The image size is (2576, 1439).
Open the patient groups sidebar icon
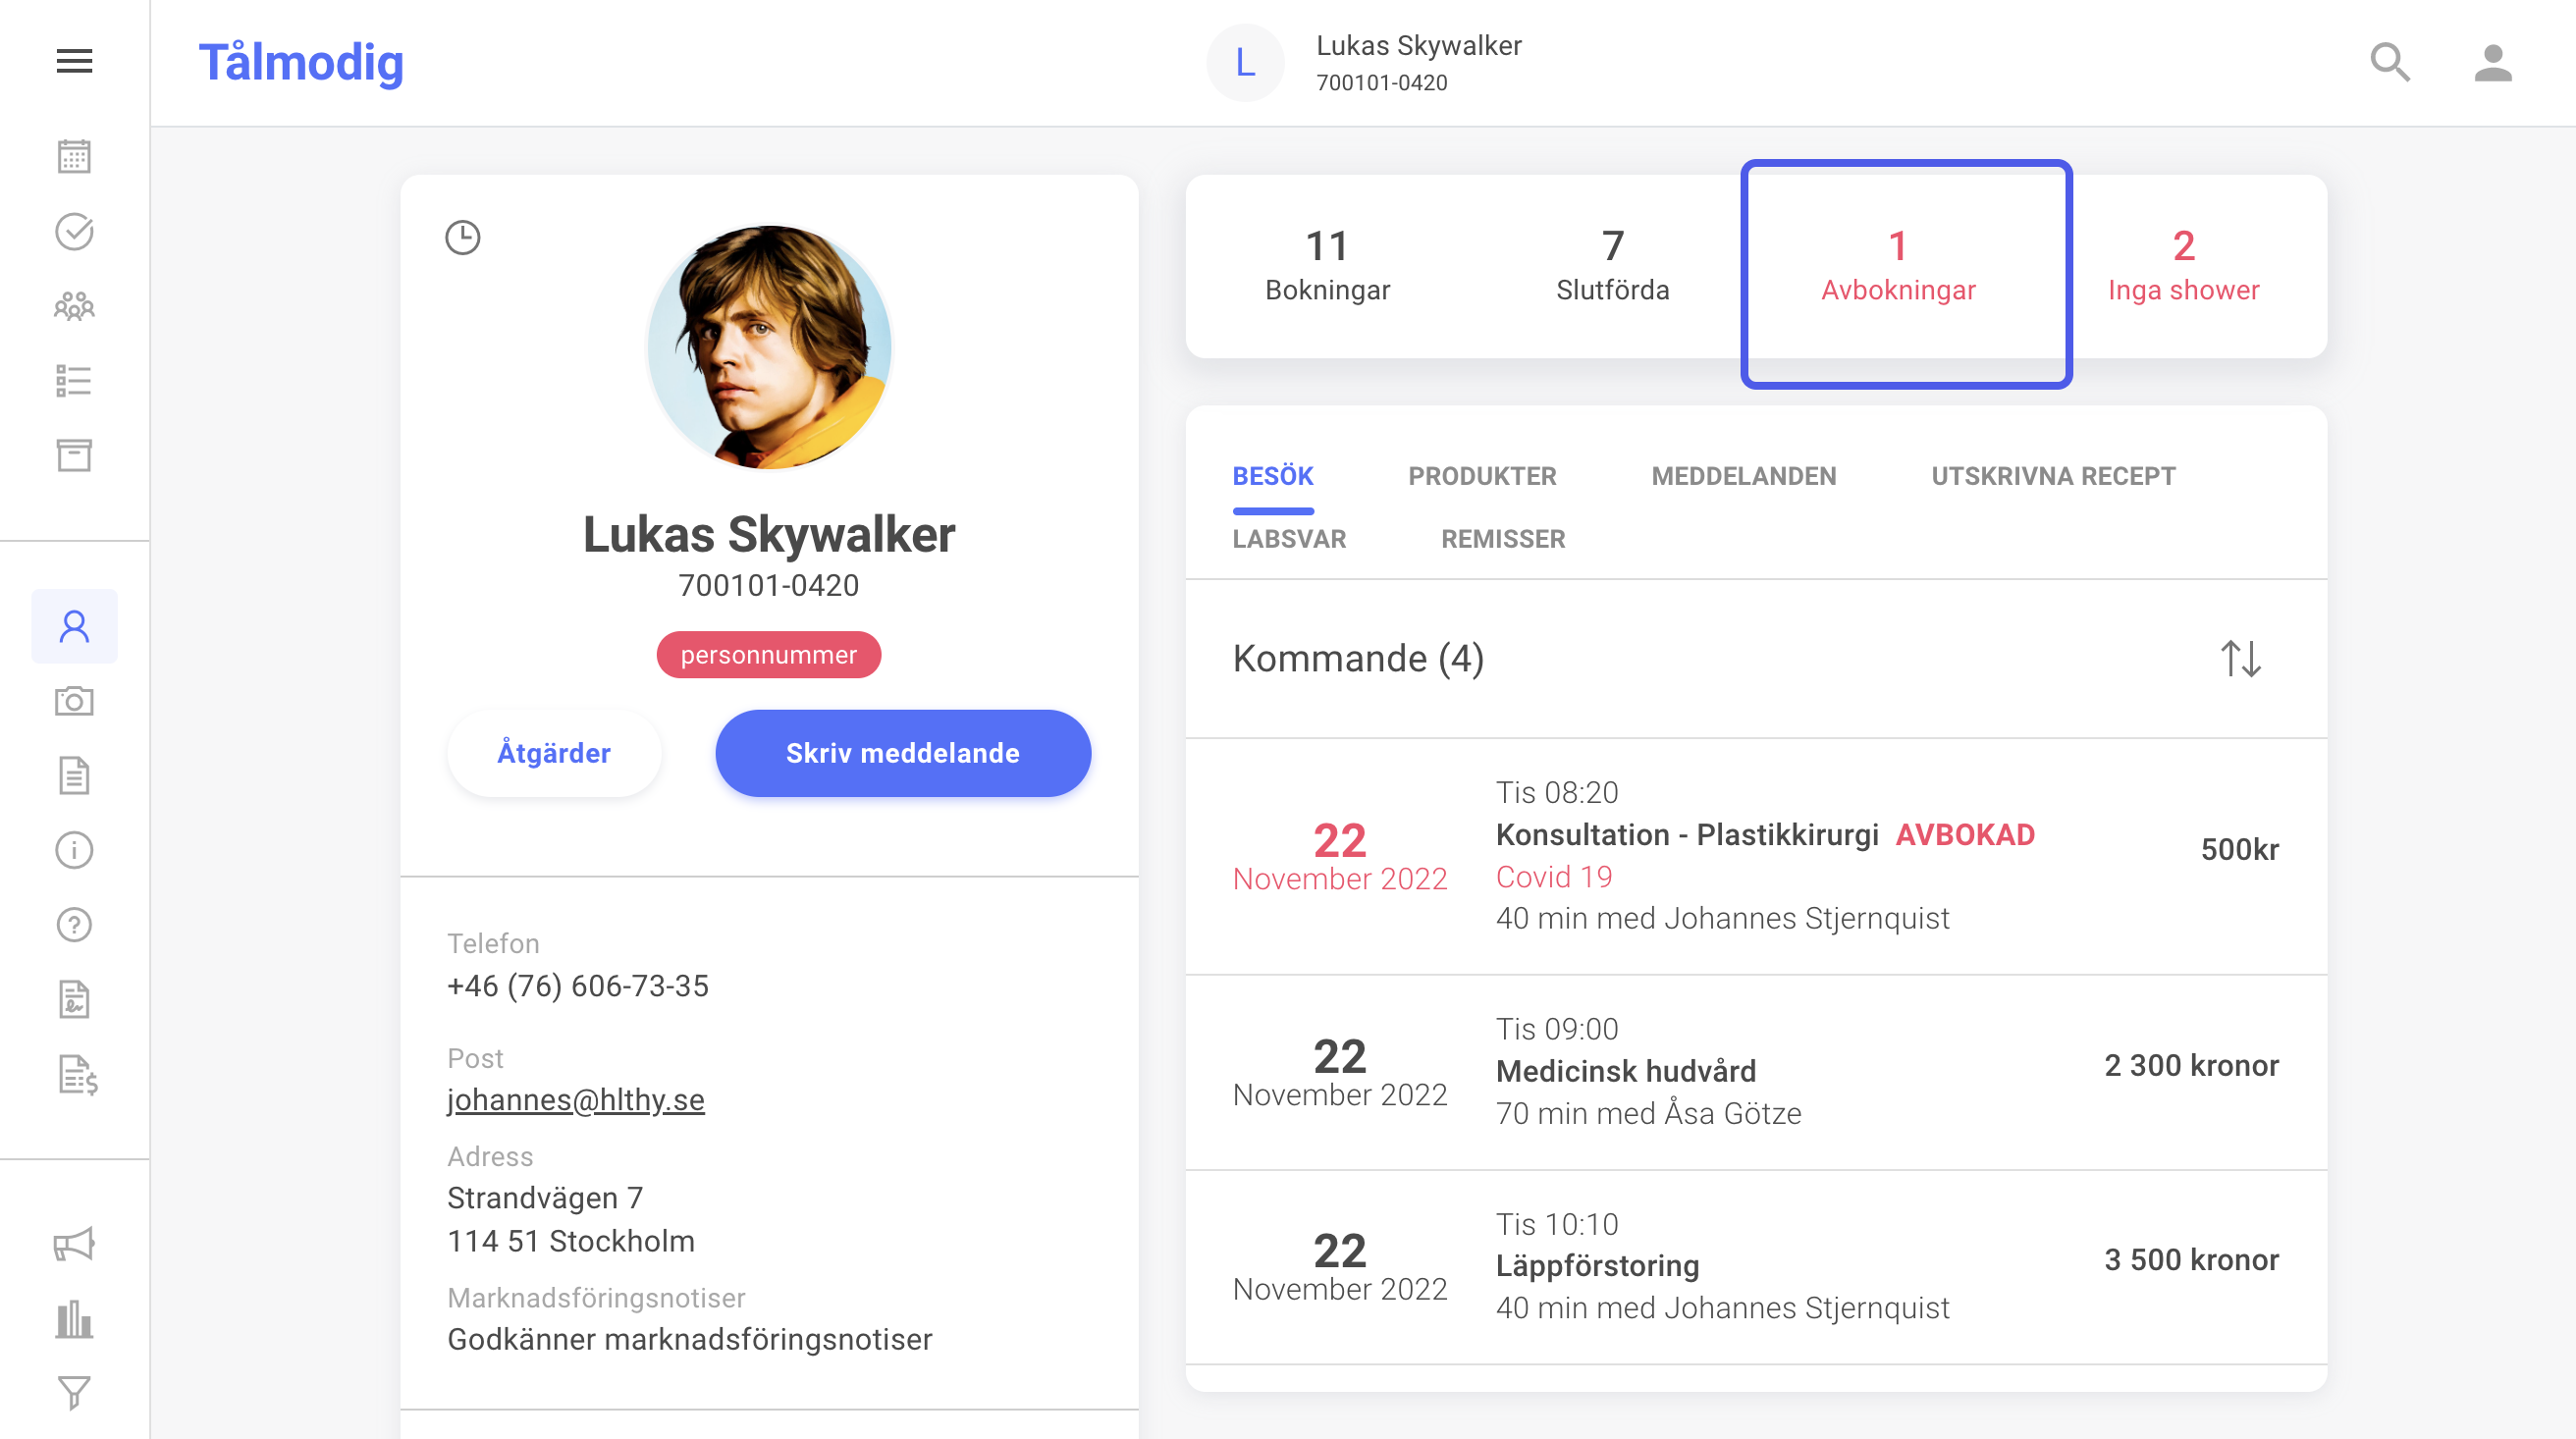coord(74,306)
